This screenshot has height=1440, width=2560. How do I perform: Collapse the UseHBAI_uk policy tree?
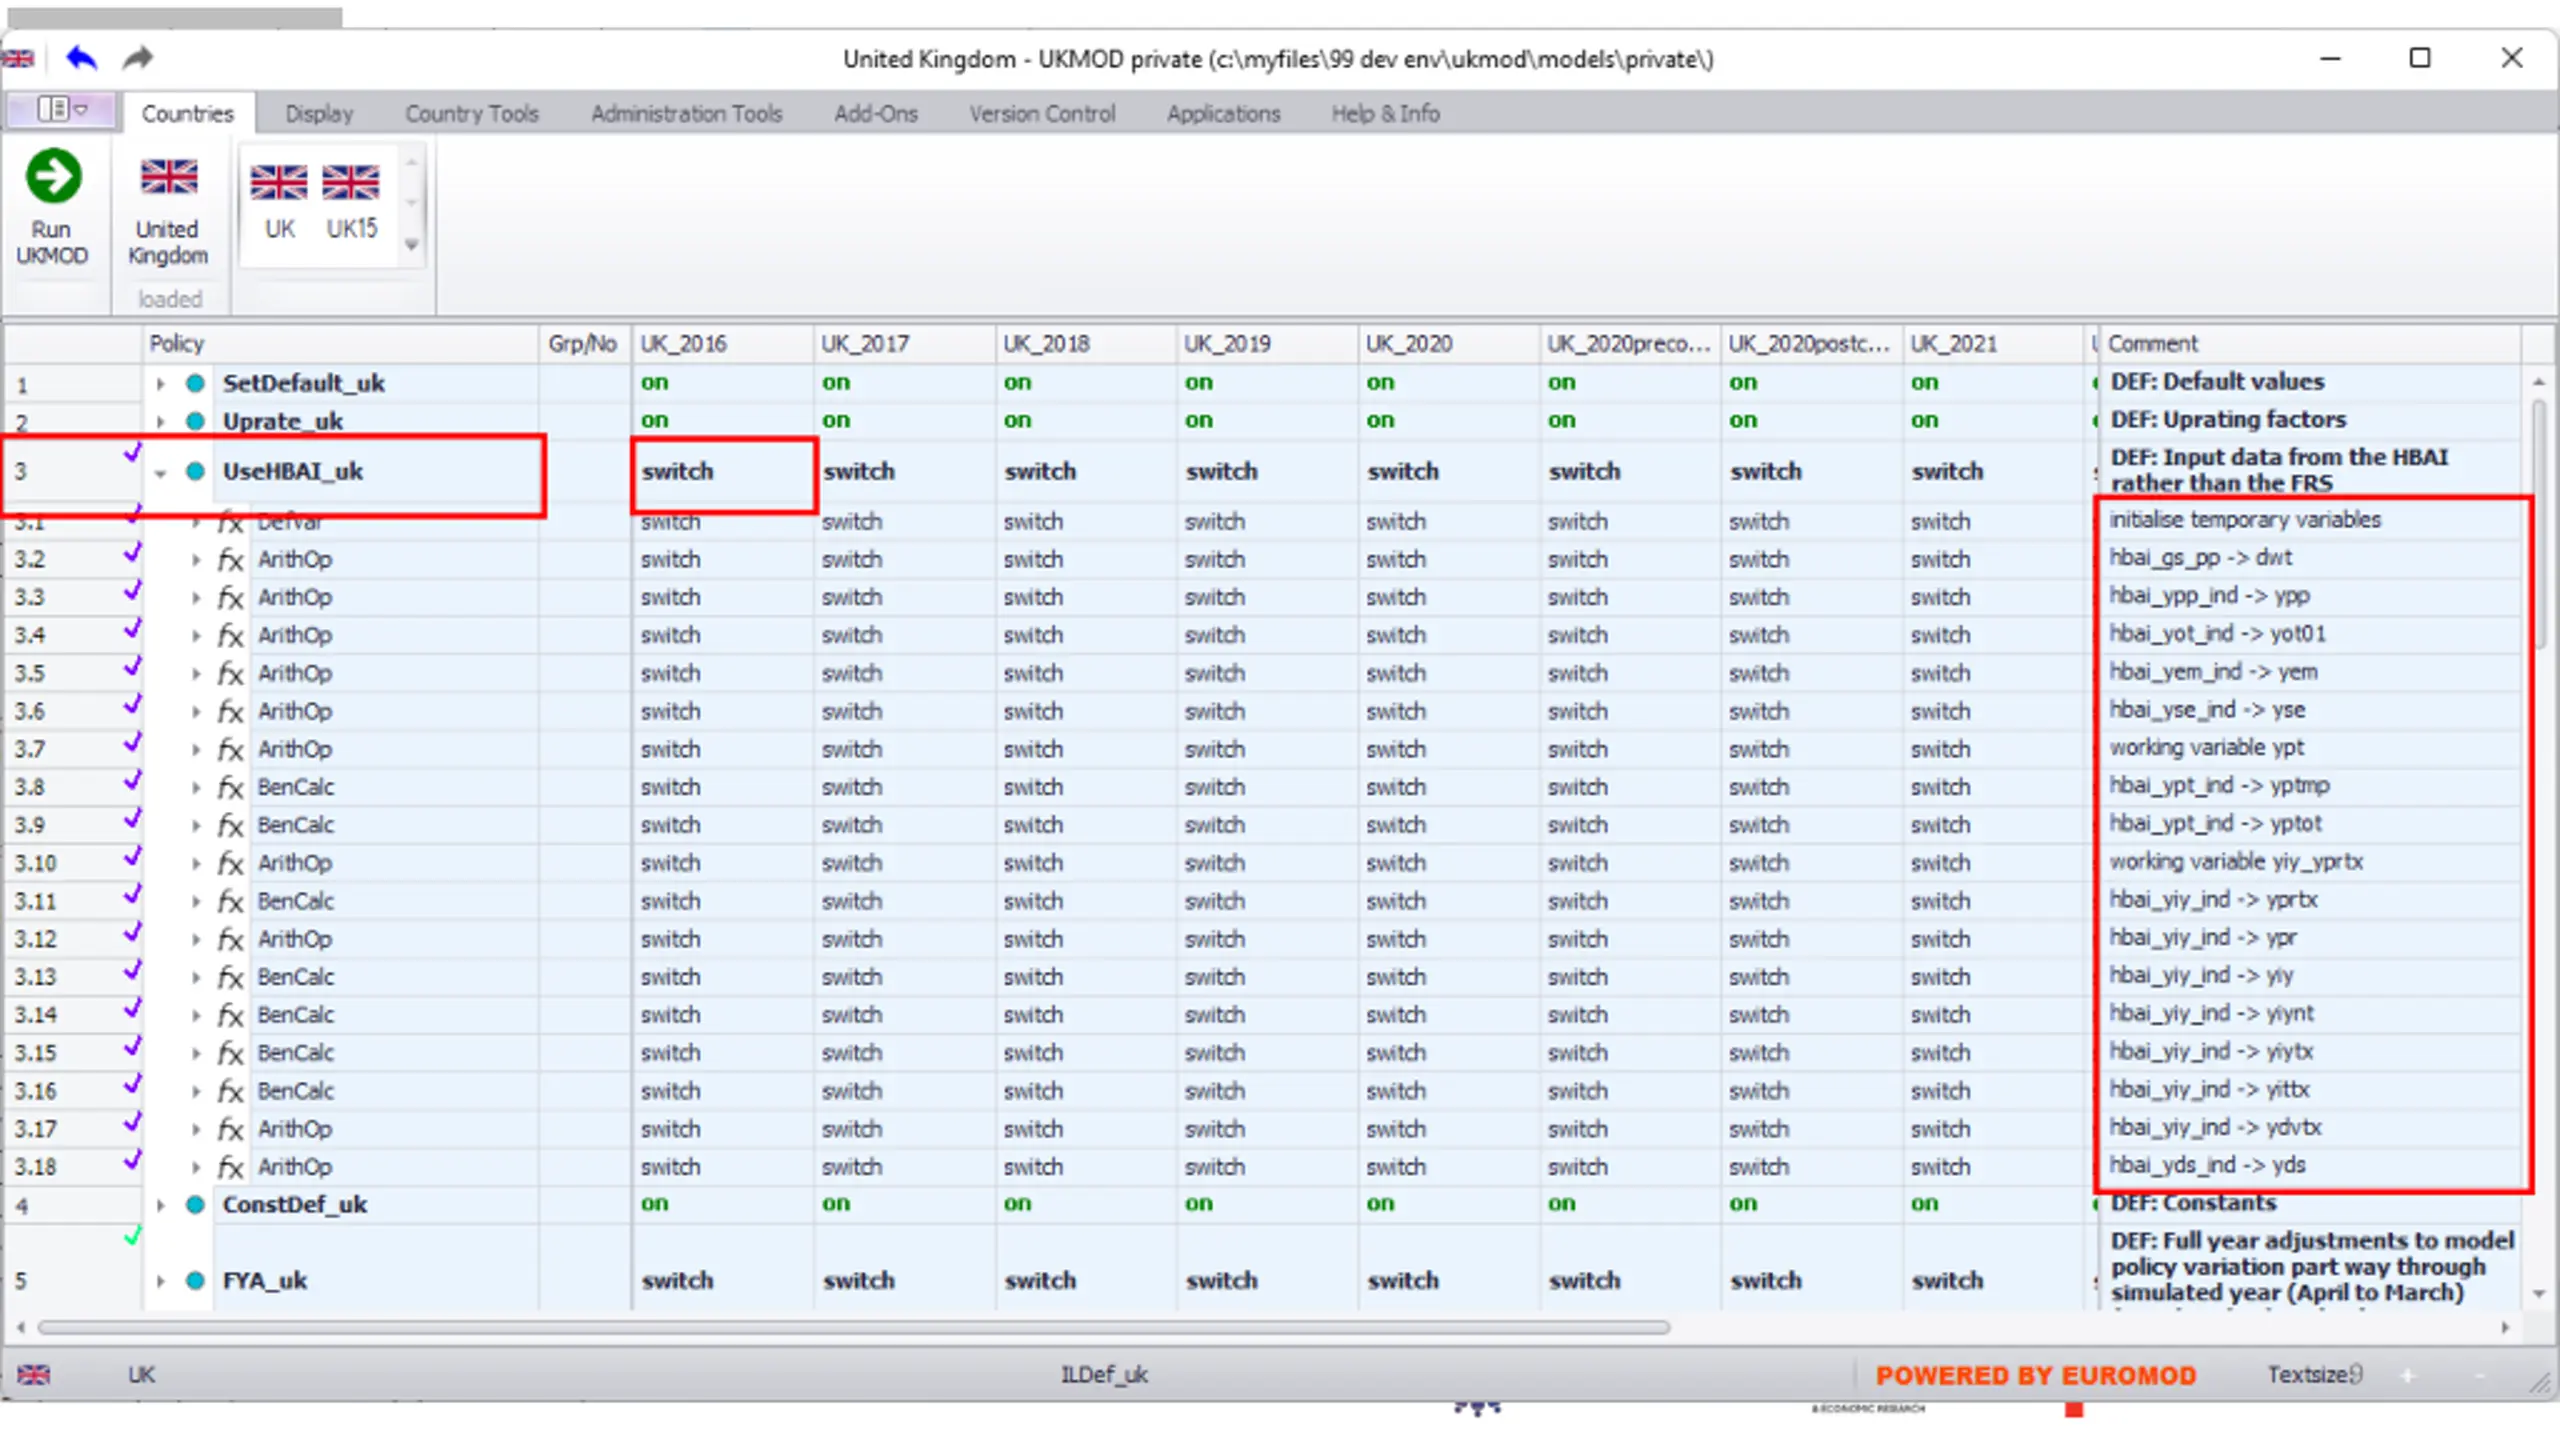[160, 473]
